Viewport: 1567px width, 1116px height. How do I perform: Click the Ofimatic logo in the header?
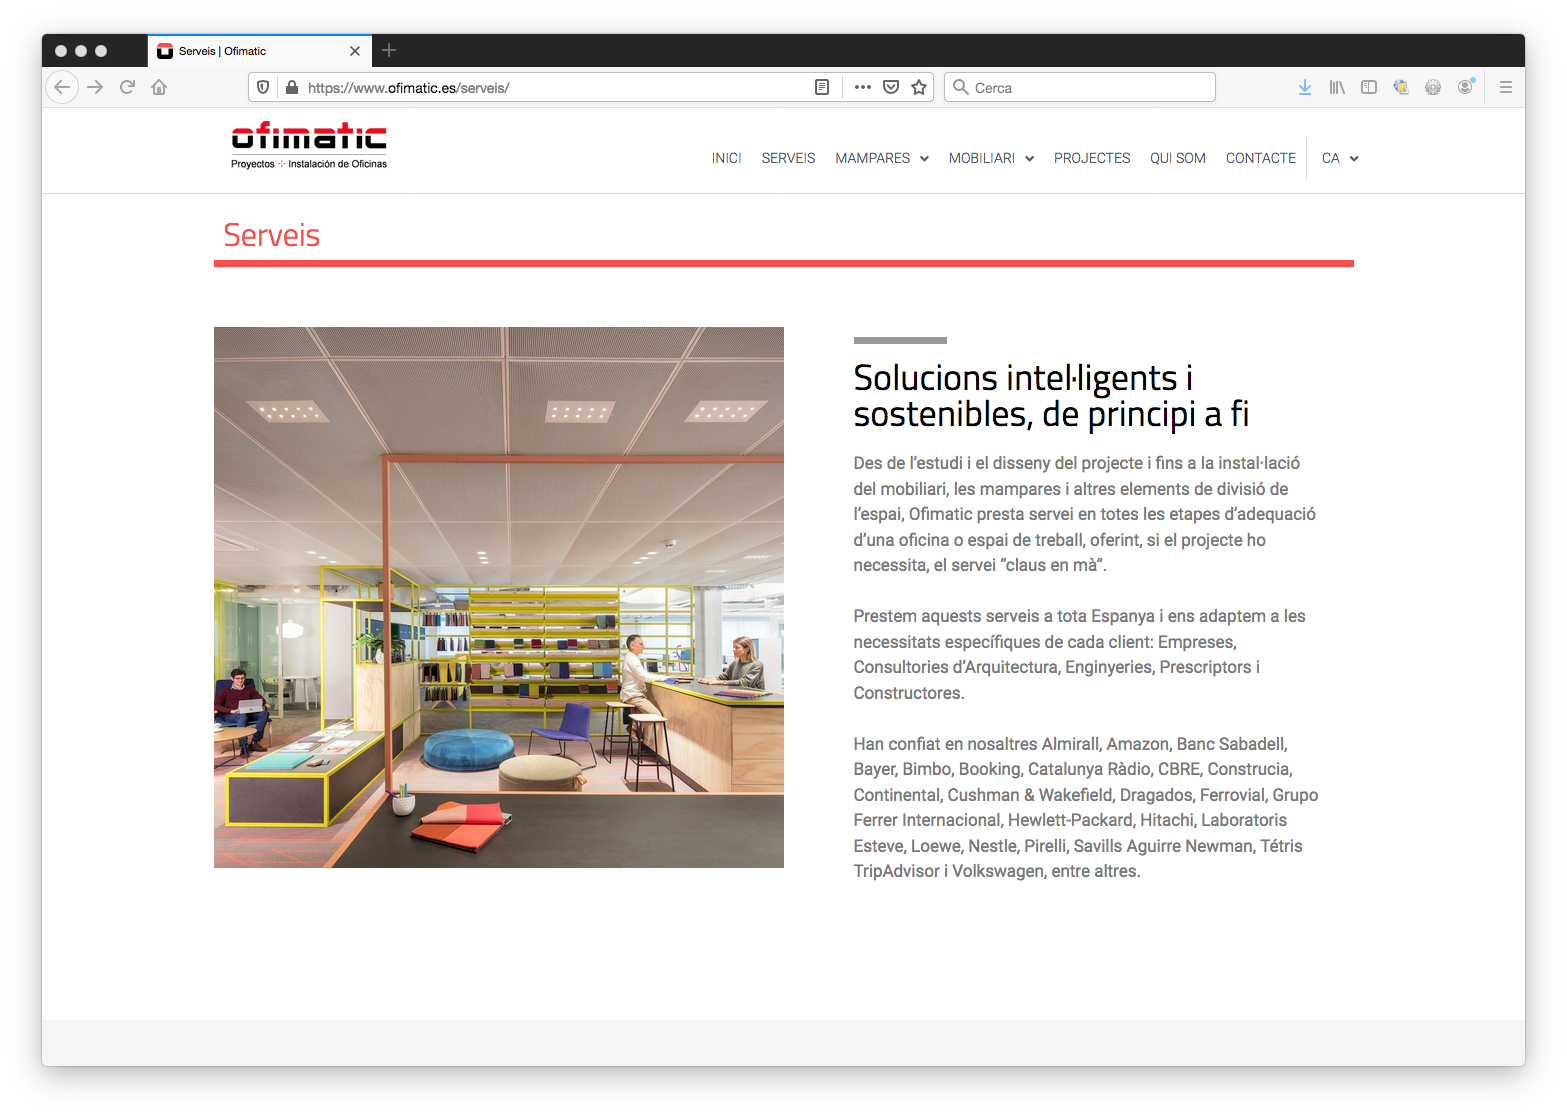coord(309,146)
